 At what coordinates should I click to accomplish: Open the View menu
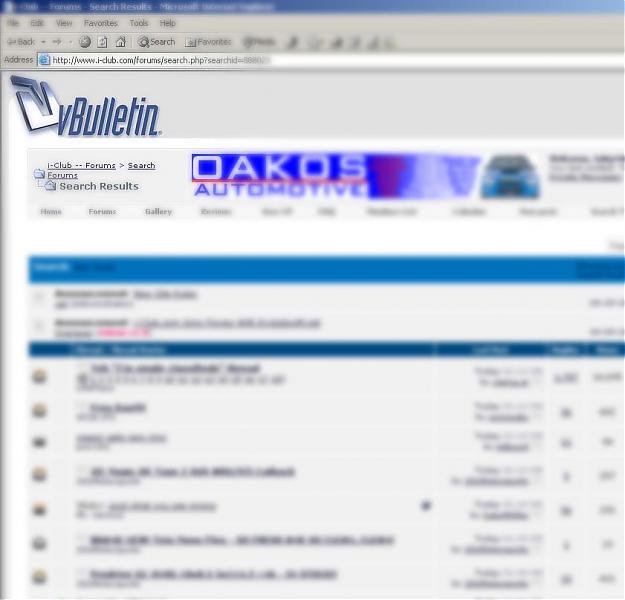pos(64,23)
